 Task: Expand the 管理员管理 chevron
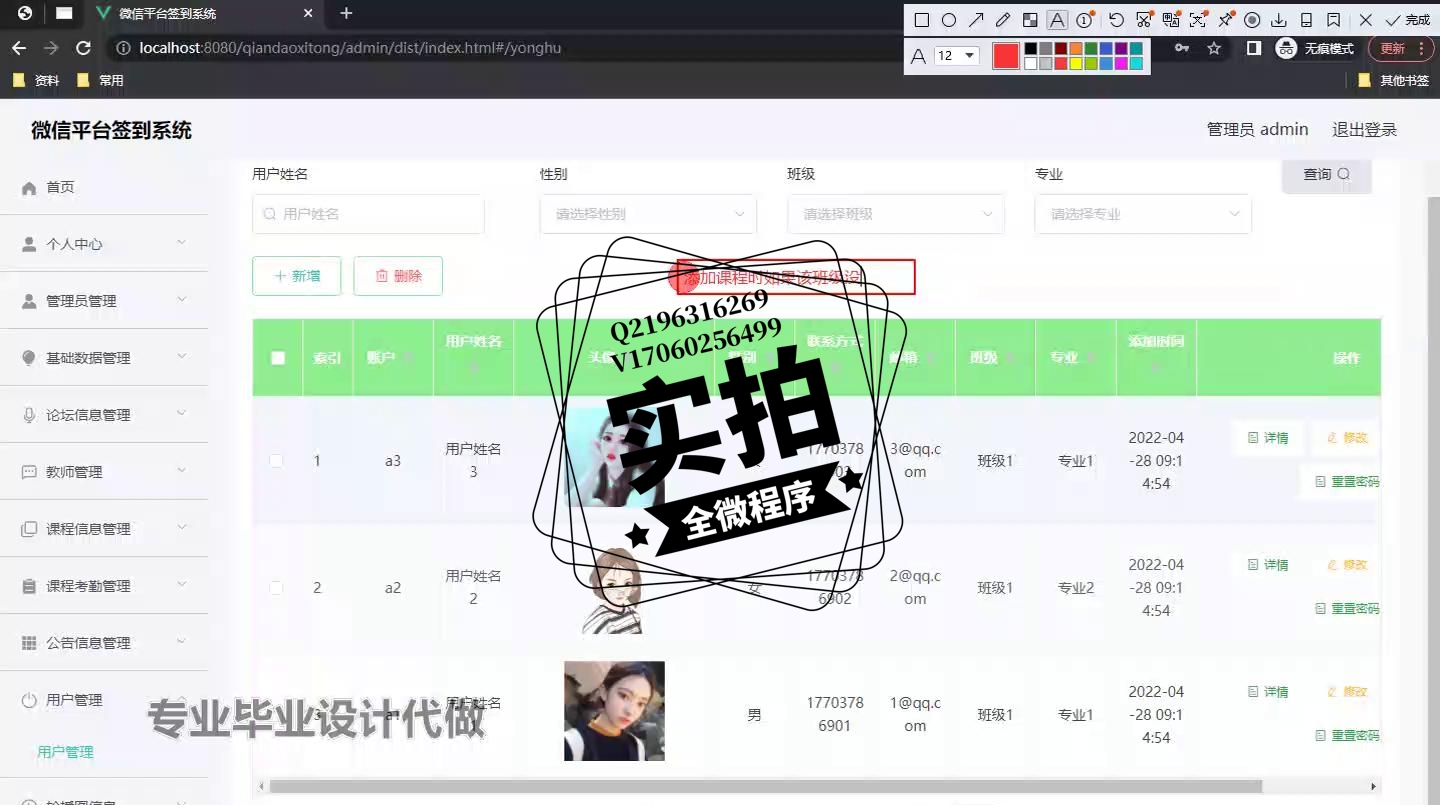[181, 300]
